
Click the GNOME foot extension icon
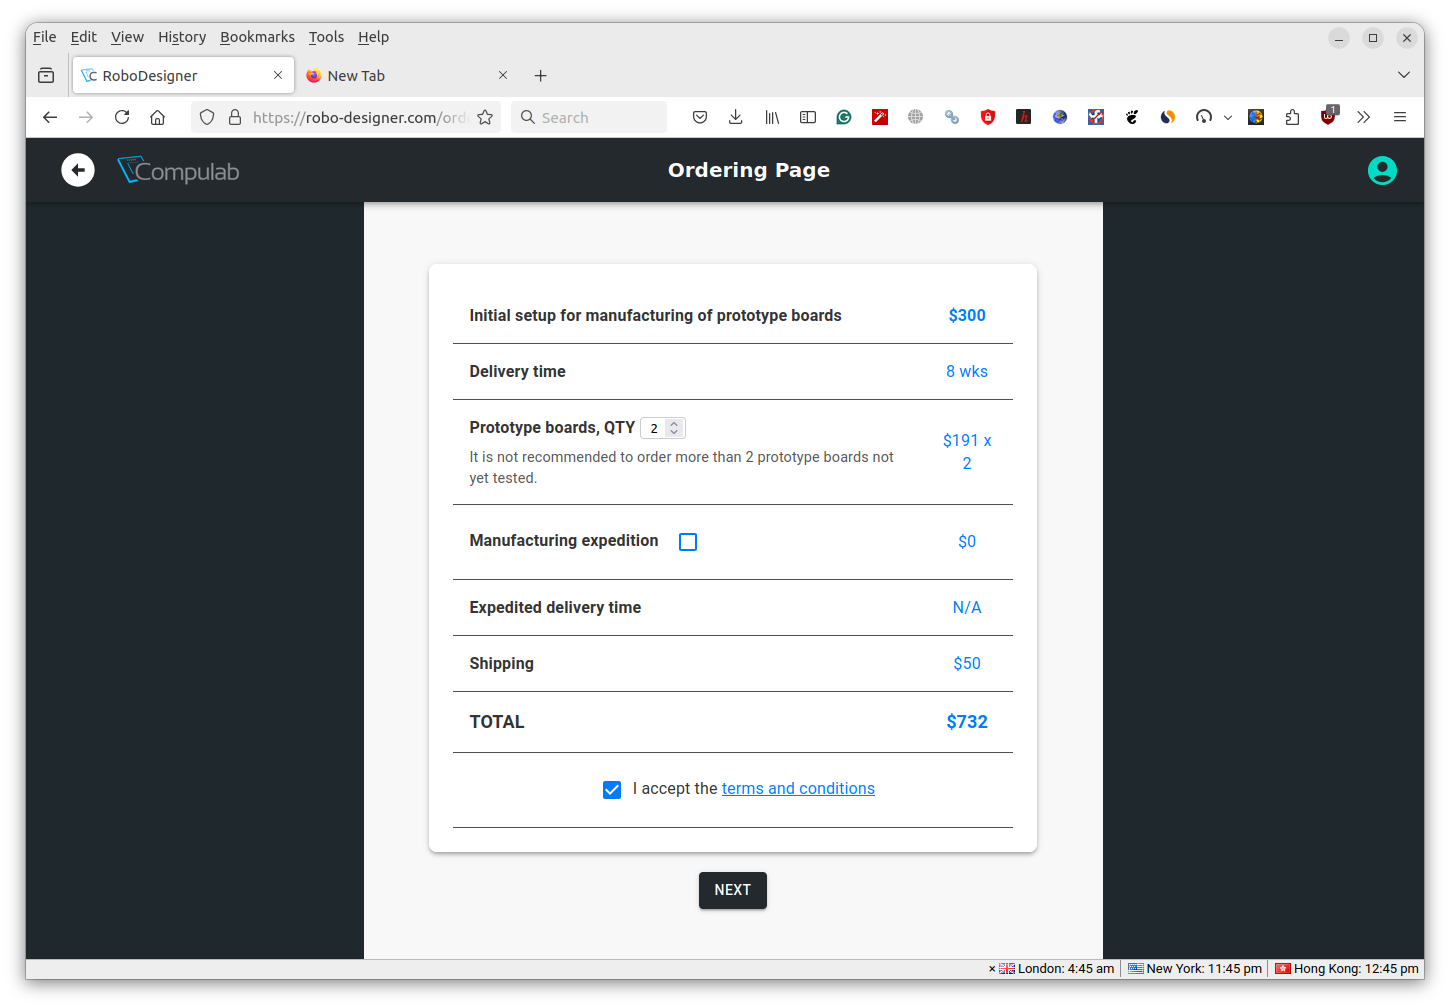(1132, 117)
